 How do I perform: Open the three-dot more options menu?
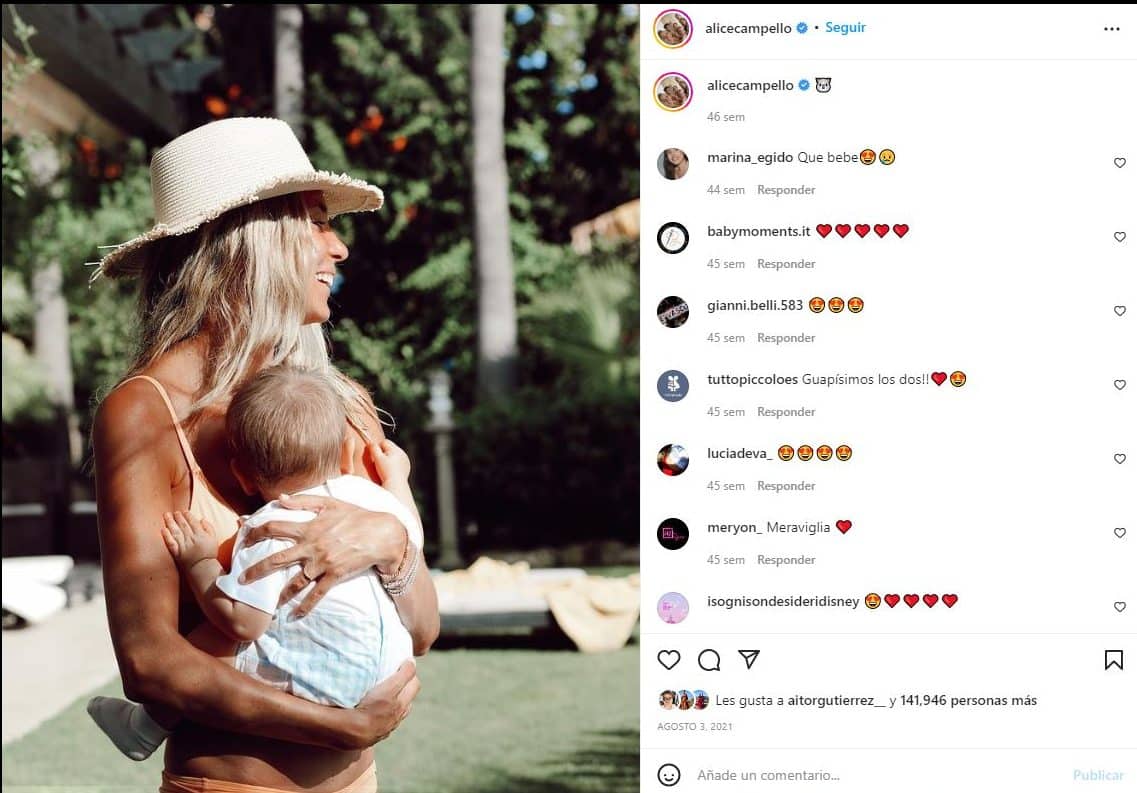coord(1112,29)
